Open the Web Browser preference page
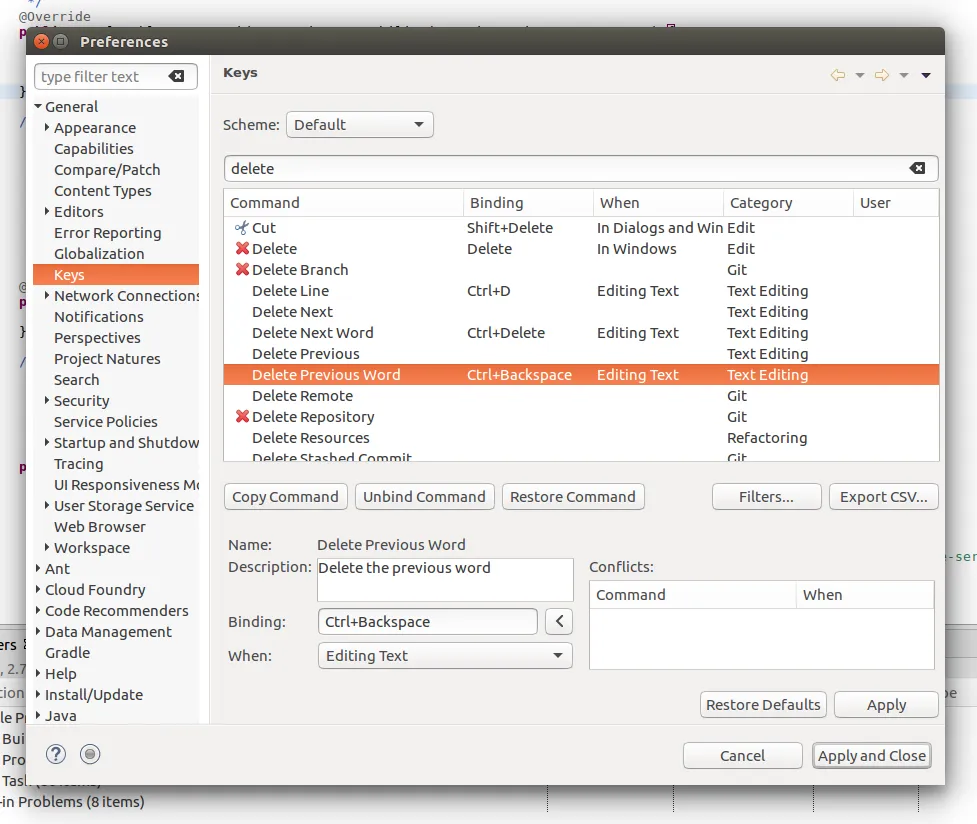Image resolution: width=977 pixels, height=824 pixels. tap(100, 527)
